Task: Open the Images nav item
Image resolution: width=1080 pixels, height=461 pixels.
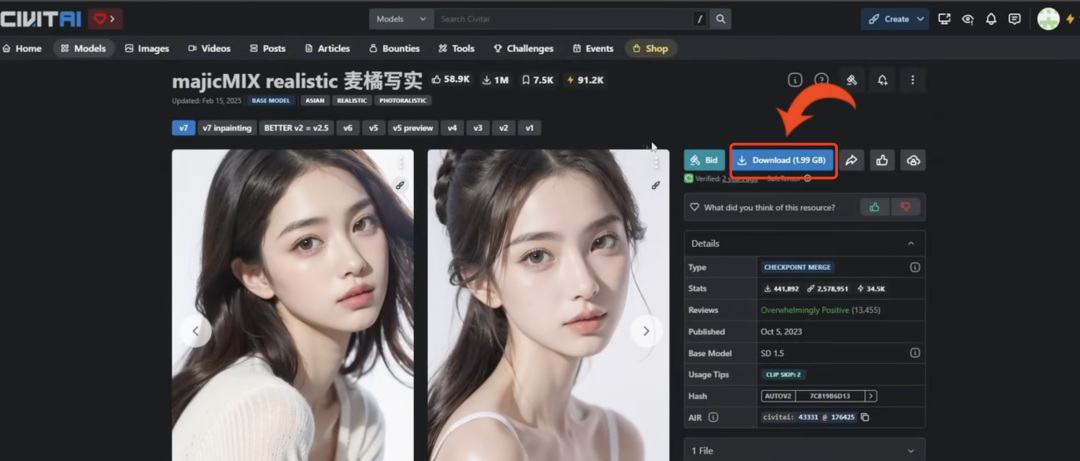Action: pos(147,48)
